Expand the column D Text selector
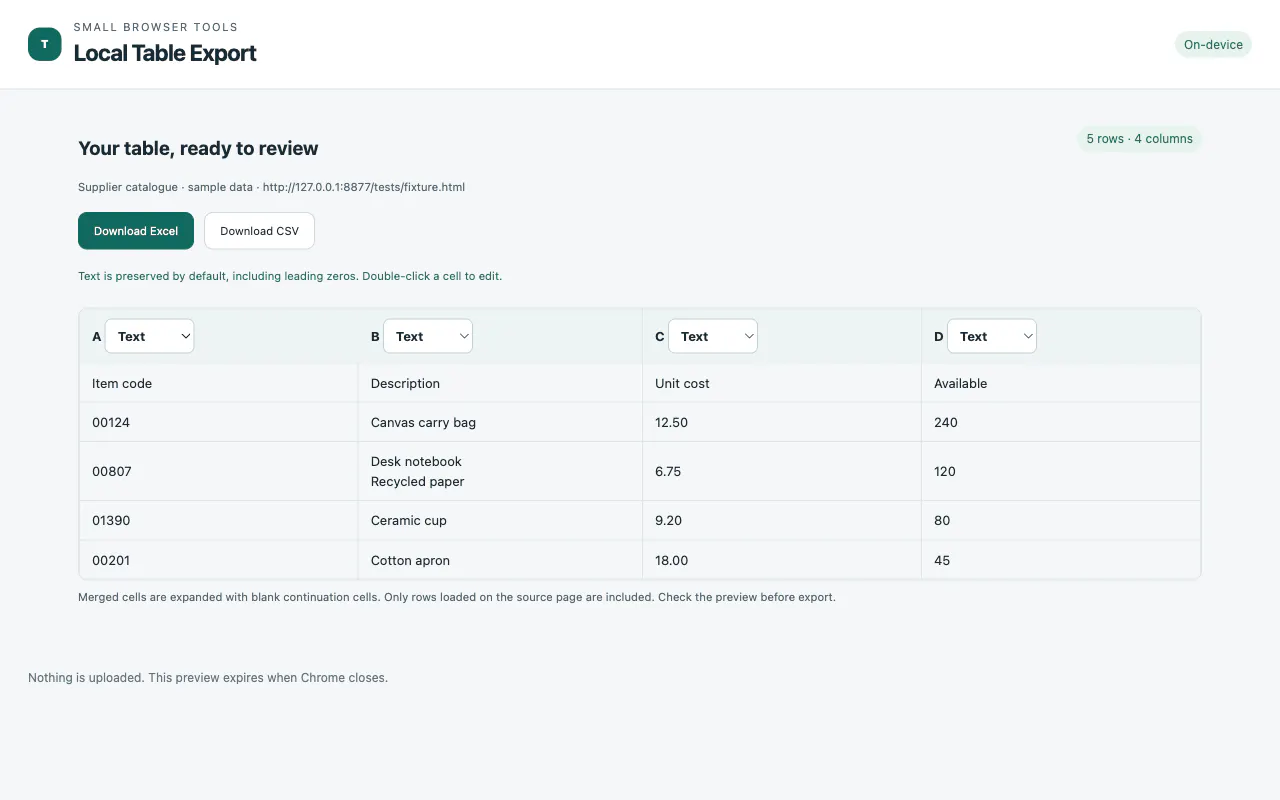Viewport: 1280px width, 800px height. pos(992,336)
